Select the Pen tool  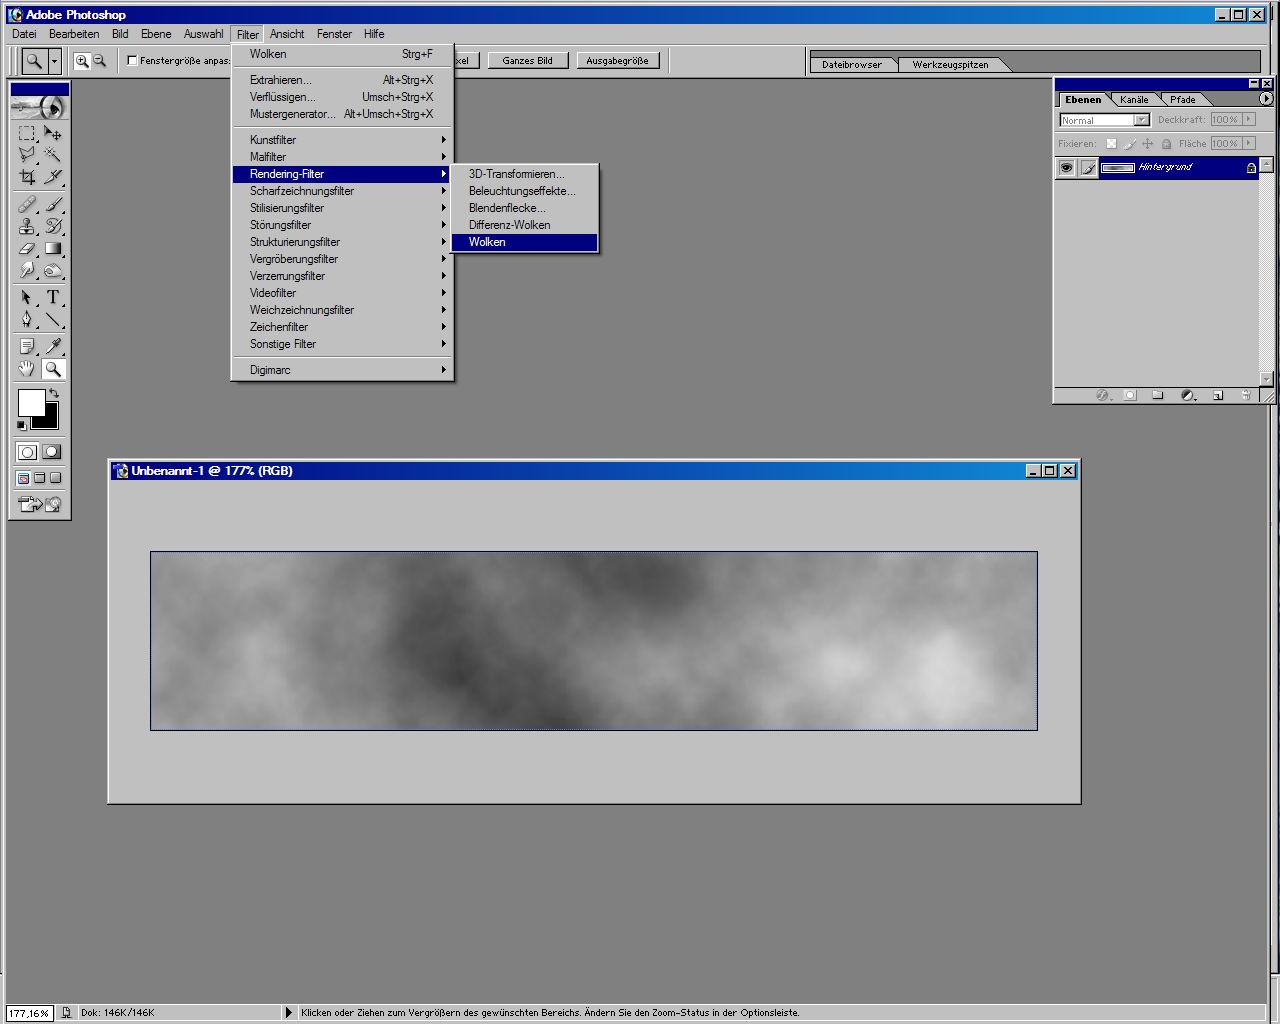pos(27,320)
